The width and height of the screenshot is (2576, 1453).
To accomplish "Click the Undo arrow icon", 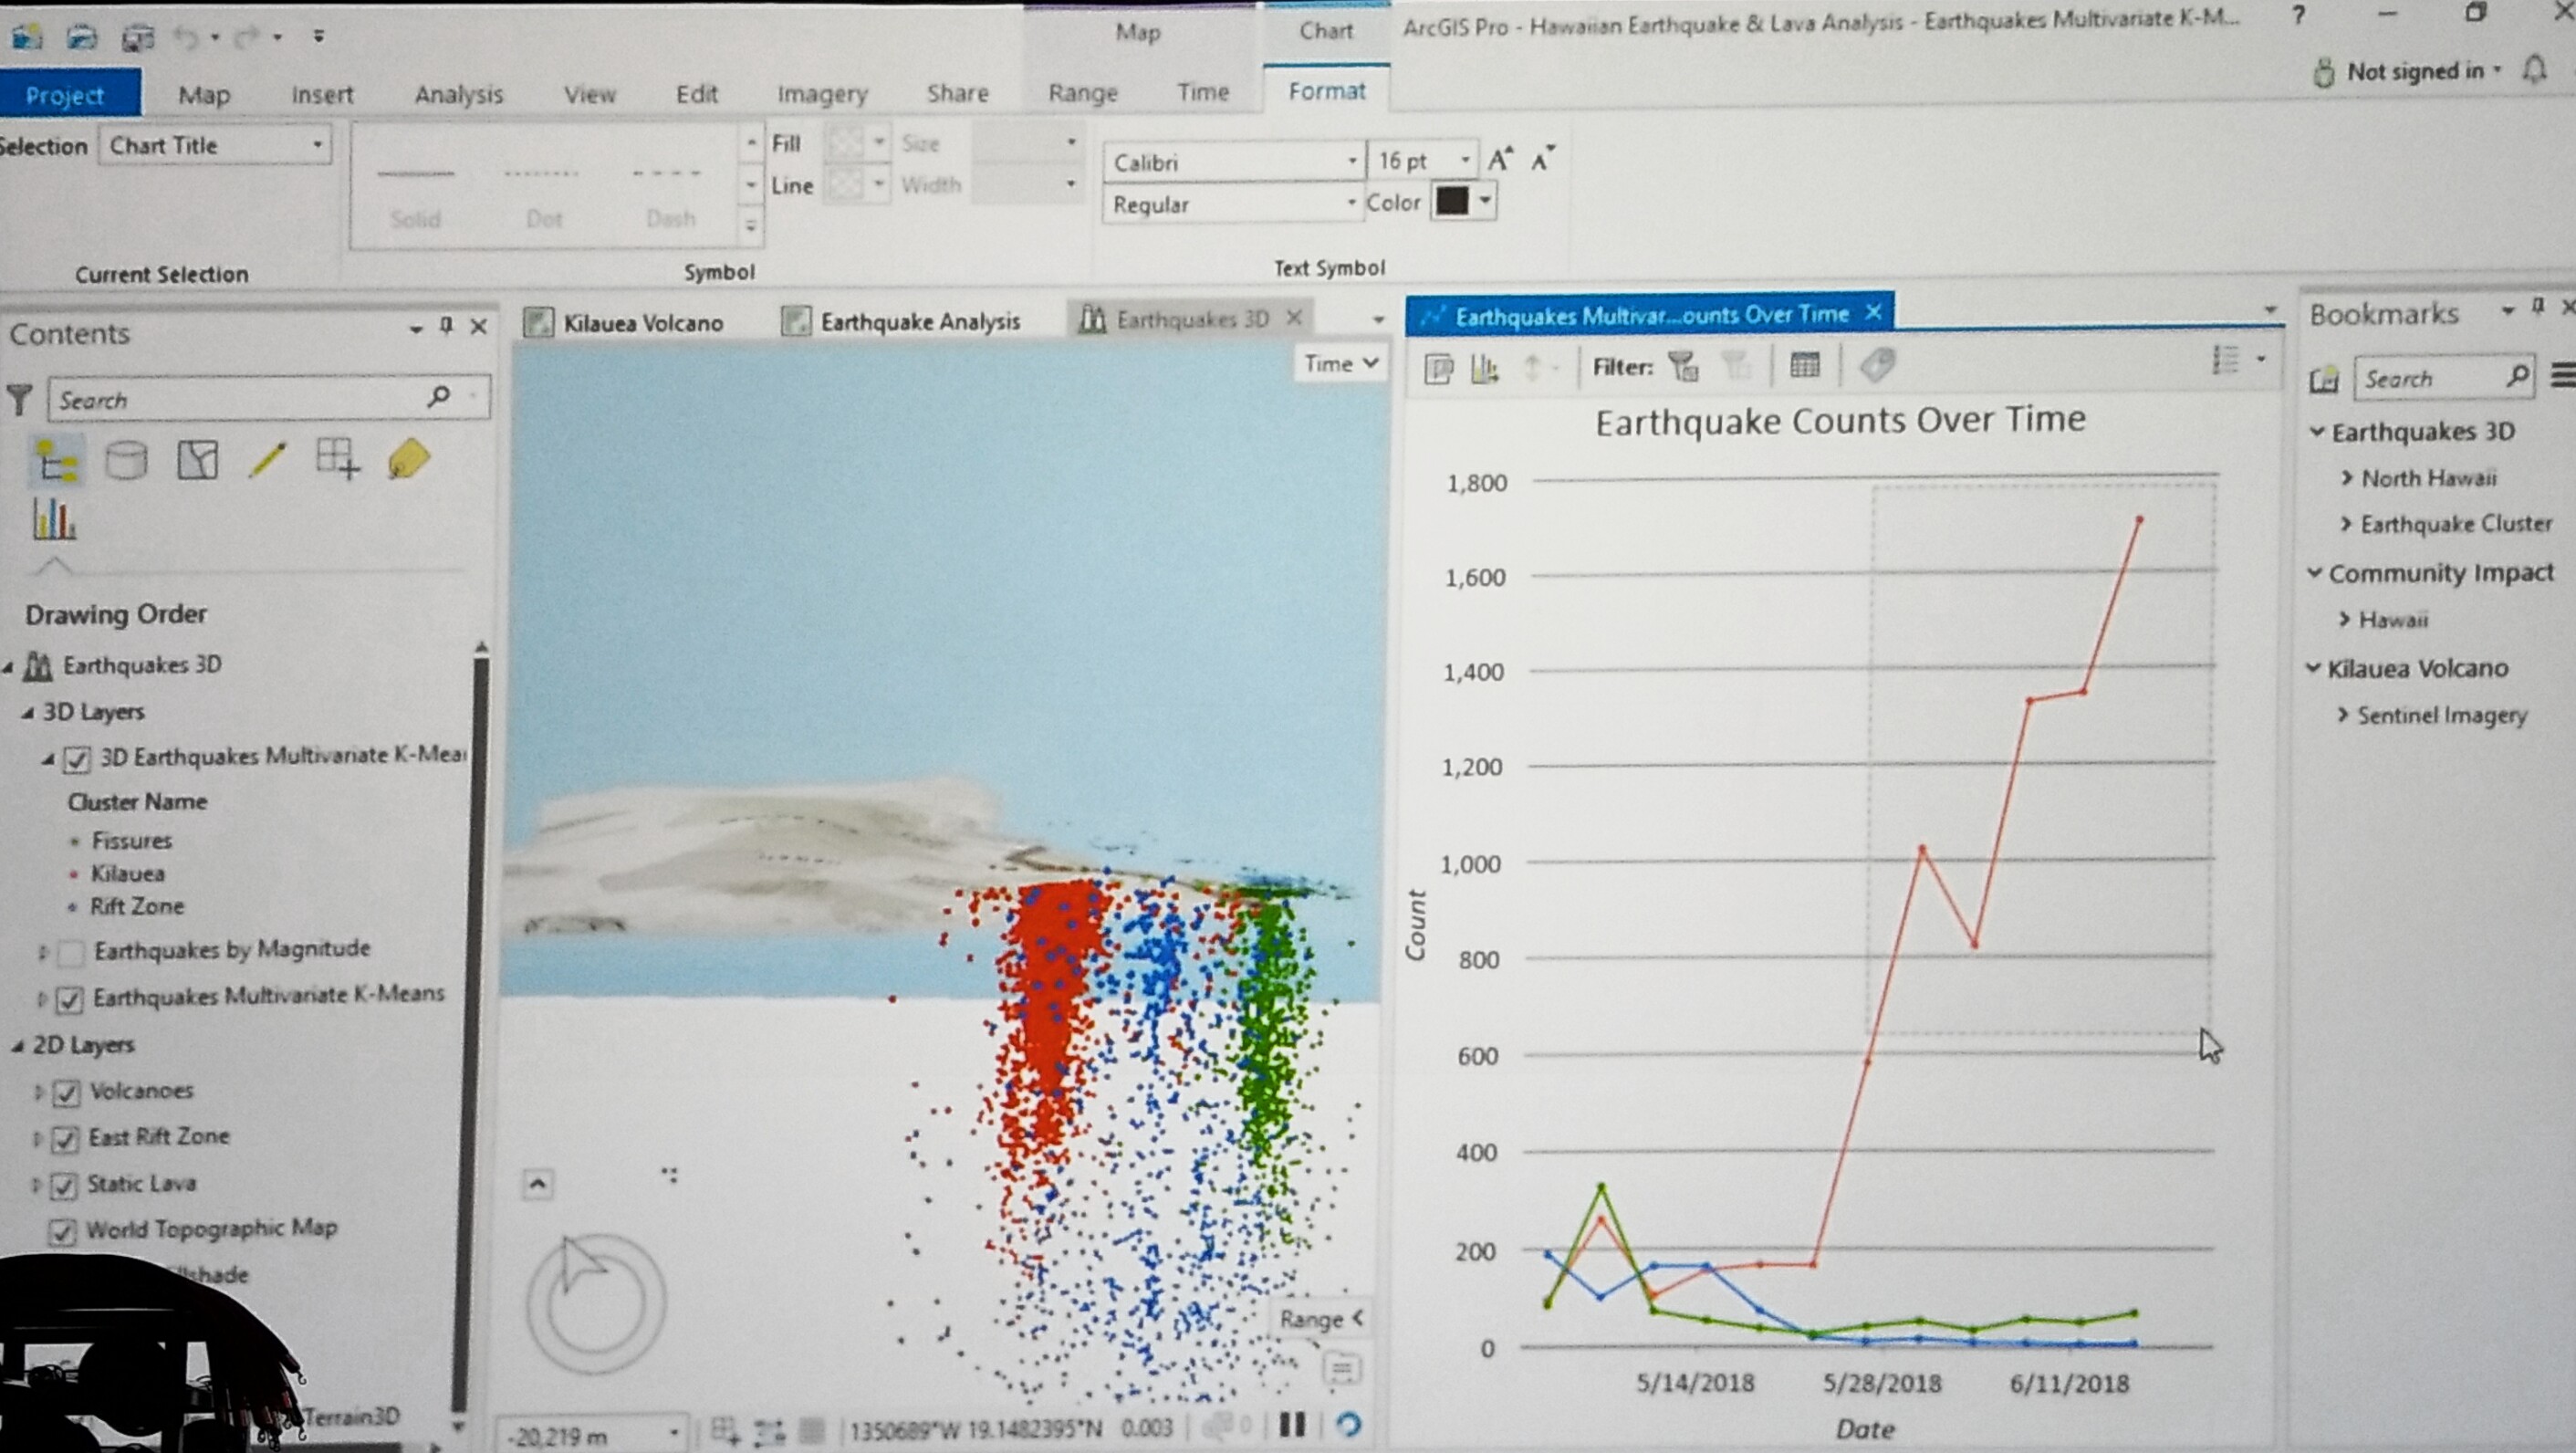I will pyautogui.click(x=187, y=38).
